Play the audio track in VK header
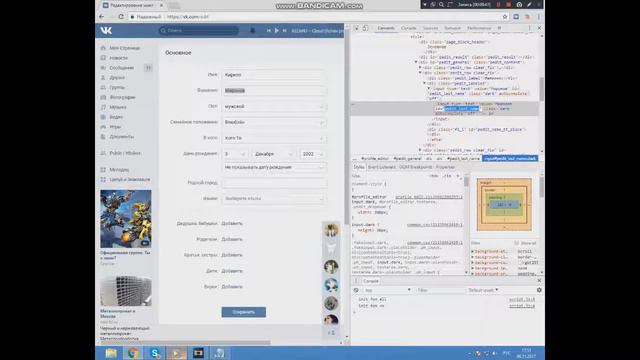Viewport: 640px width, 360px height. tap(277, 31)
